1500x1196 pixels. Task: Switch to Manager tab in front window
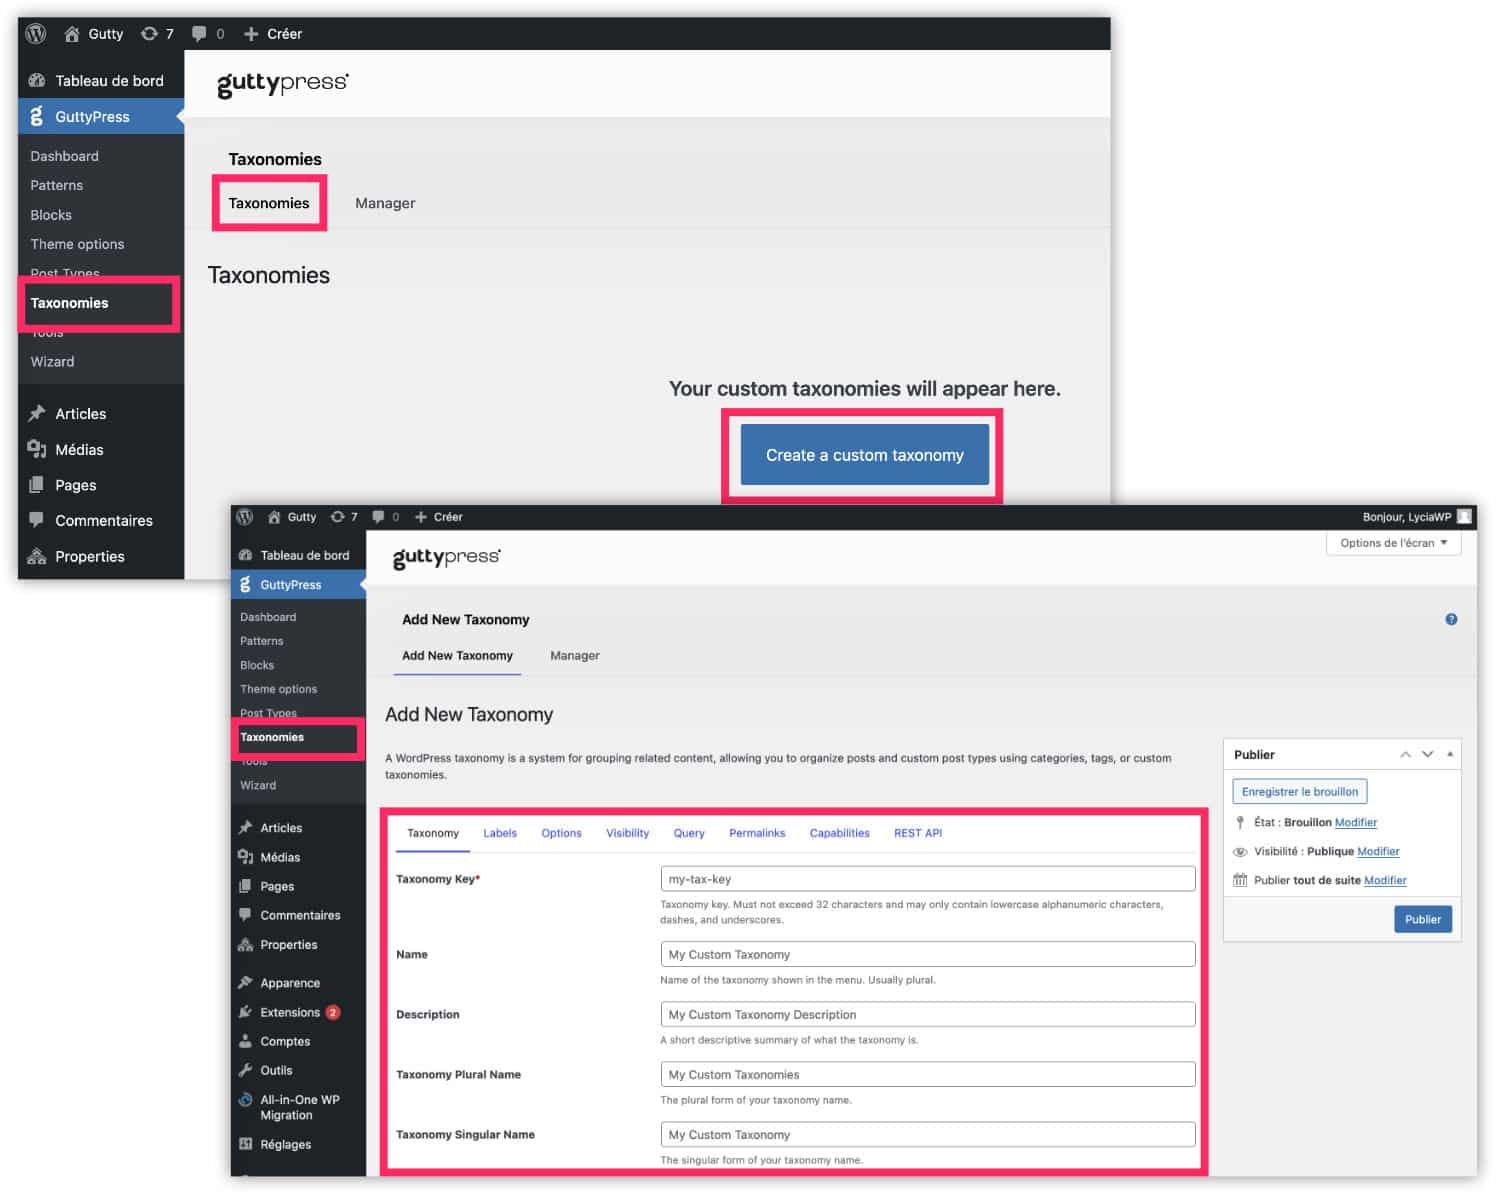point(575,656)
